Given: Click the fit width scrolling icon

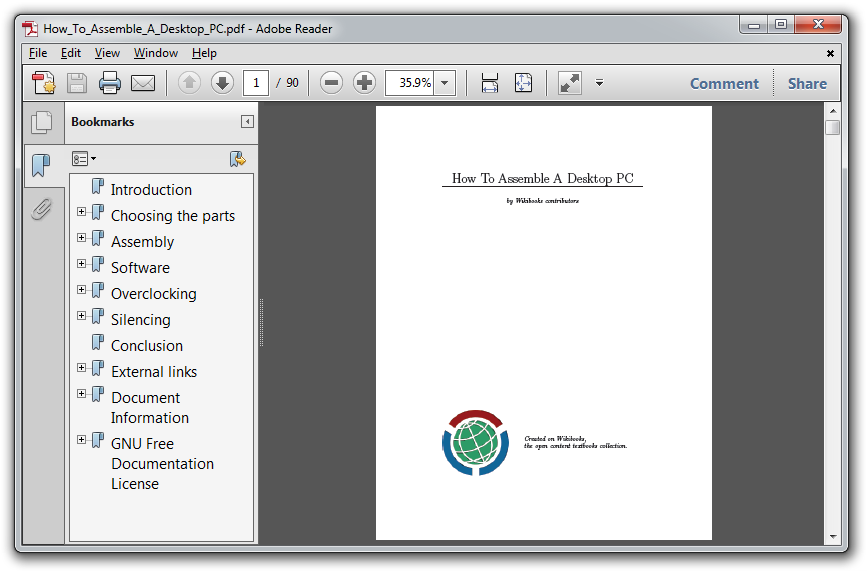Looking at the screenshot, I should point(489,83).
